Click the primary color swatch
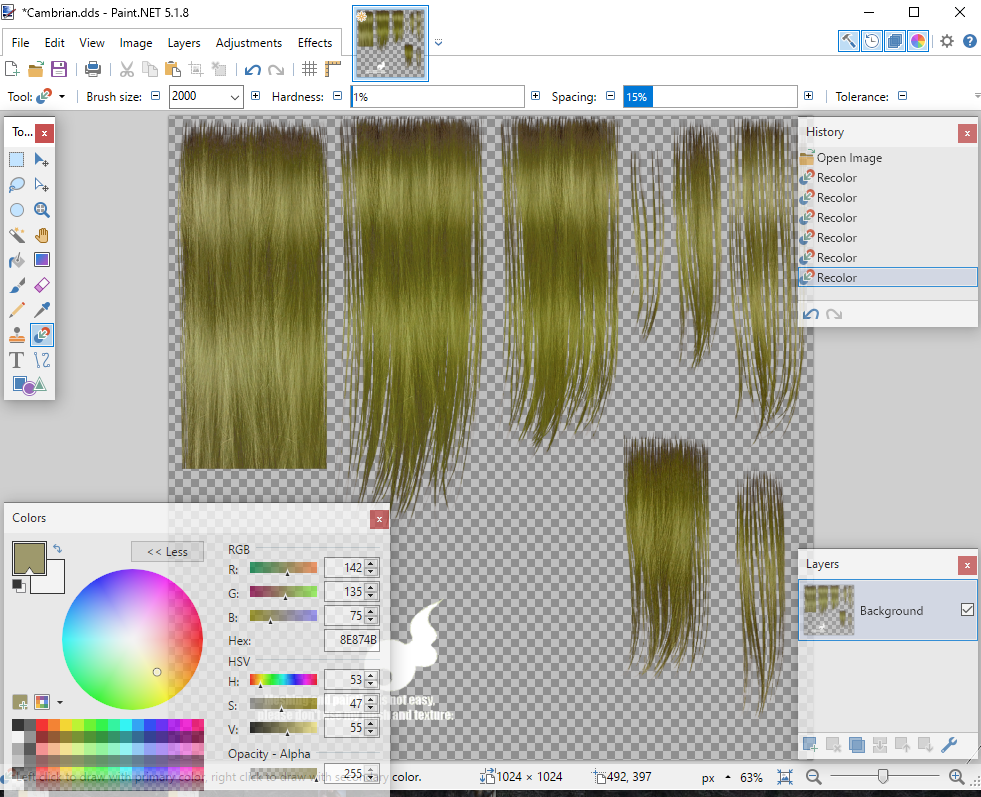The width and height of the screenshot is (981, 797). point(29,558)
